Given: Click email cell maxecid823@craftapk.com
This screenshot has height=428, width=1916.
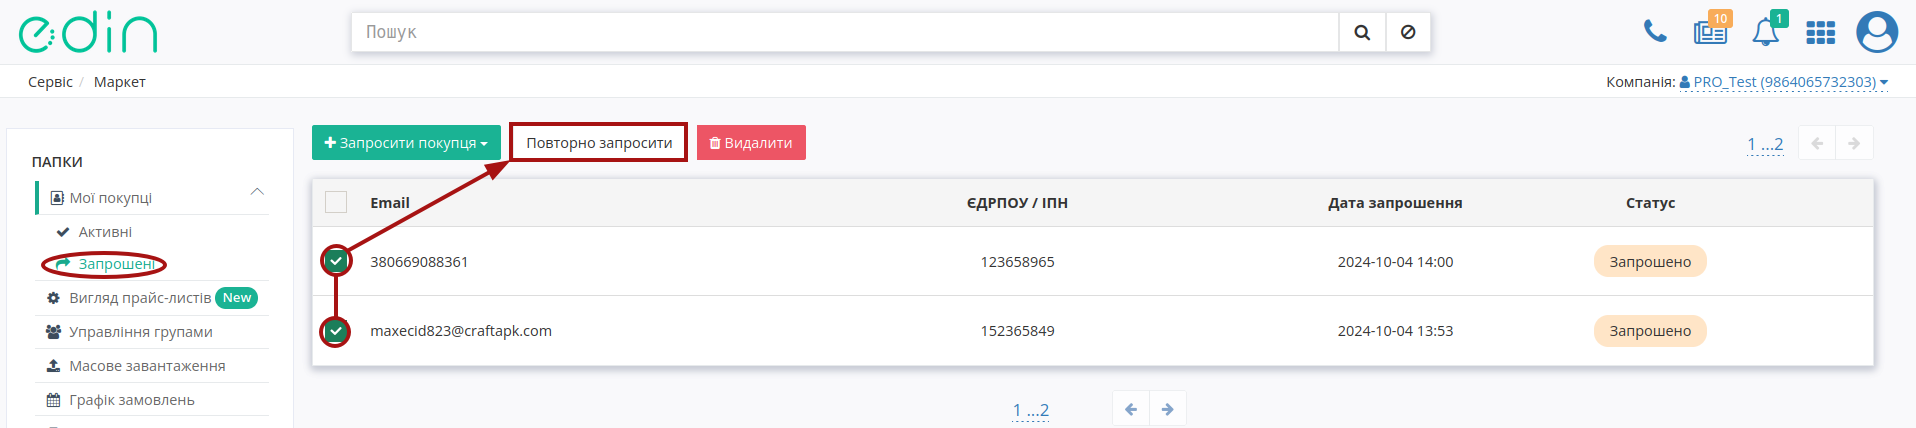Looking at the screenshot, I should point(461,331).
